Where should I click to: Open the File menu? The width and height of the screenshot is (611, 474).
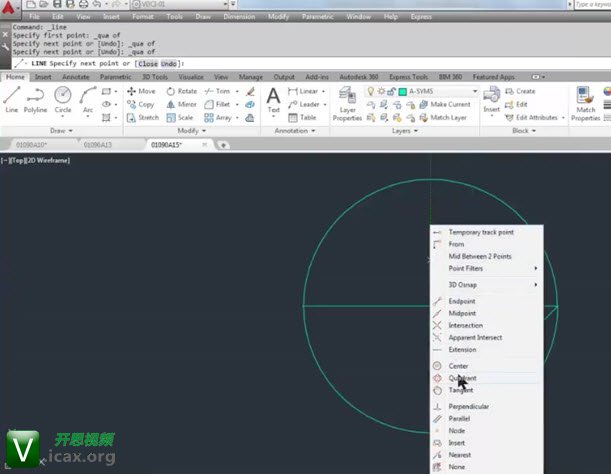(x=34, y=17)
